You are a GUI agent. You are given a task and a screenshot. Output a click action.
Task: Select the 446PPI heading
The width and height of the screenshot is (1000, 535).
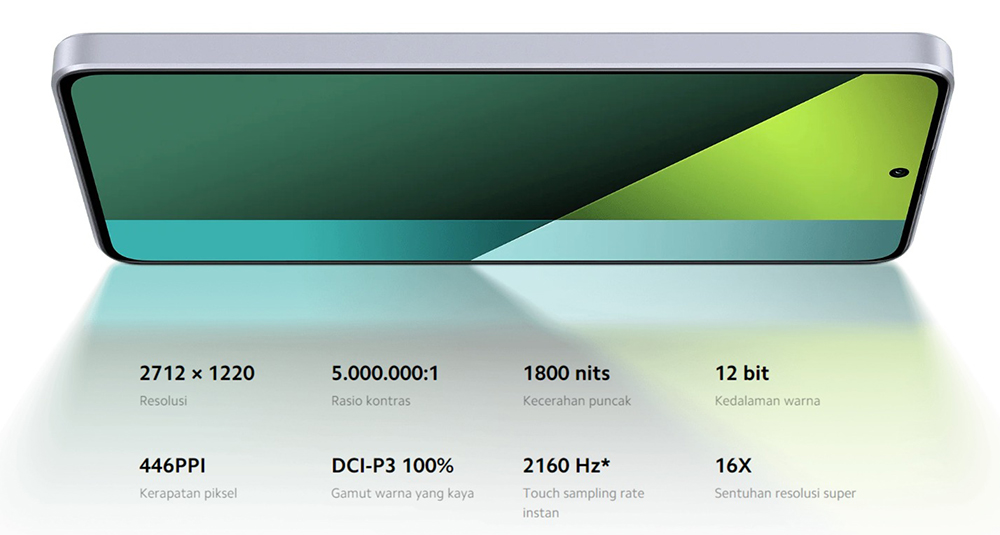pos(173,465)
